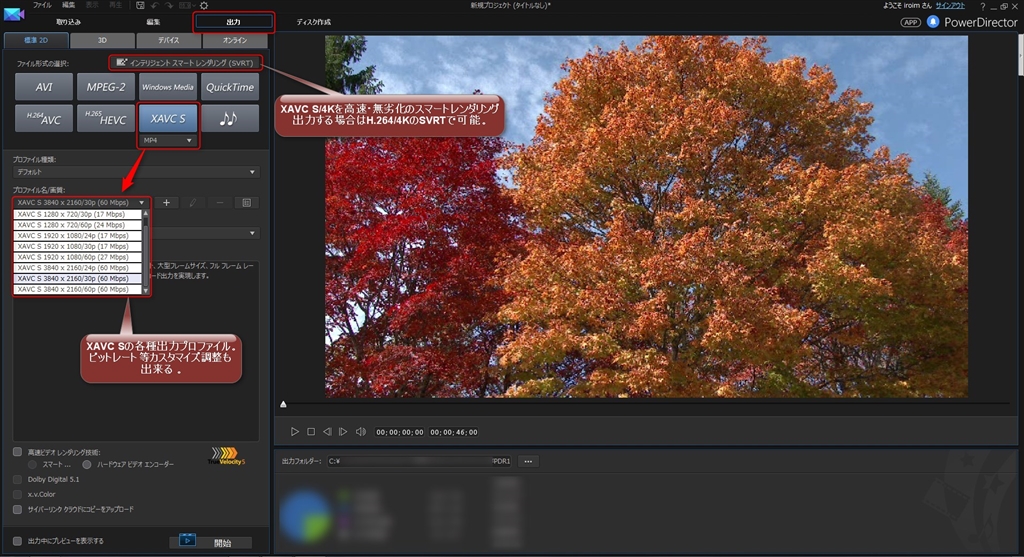Screen dimensions: 1024x557
Task: Click the volume speaker icon
Action: (360, 432)
